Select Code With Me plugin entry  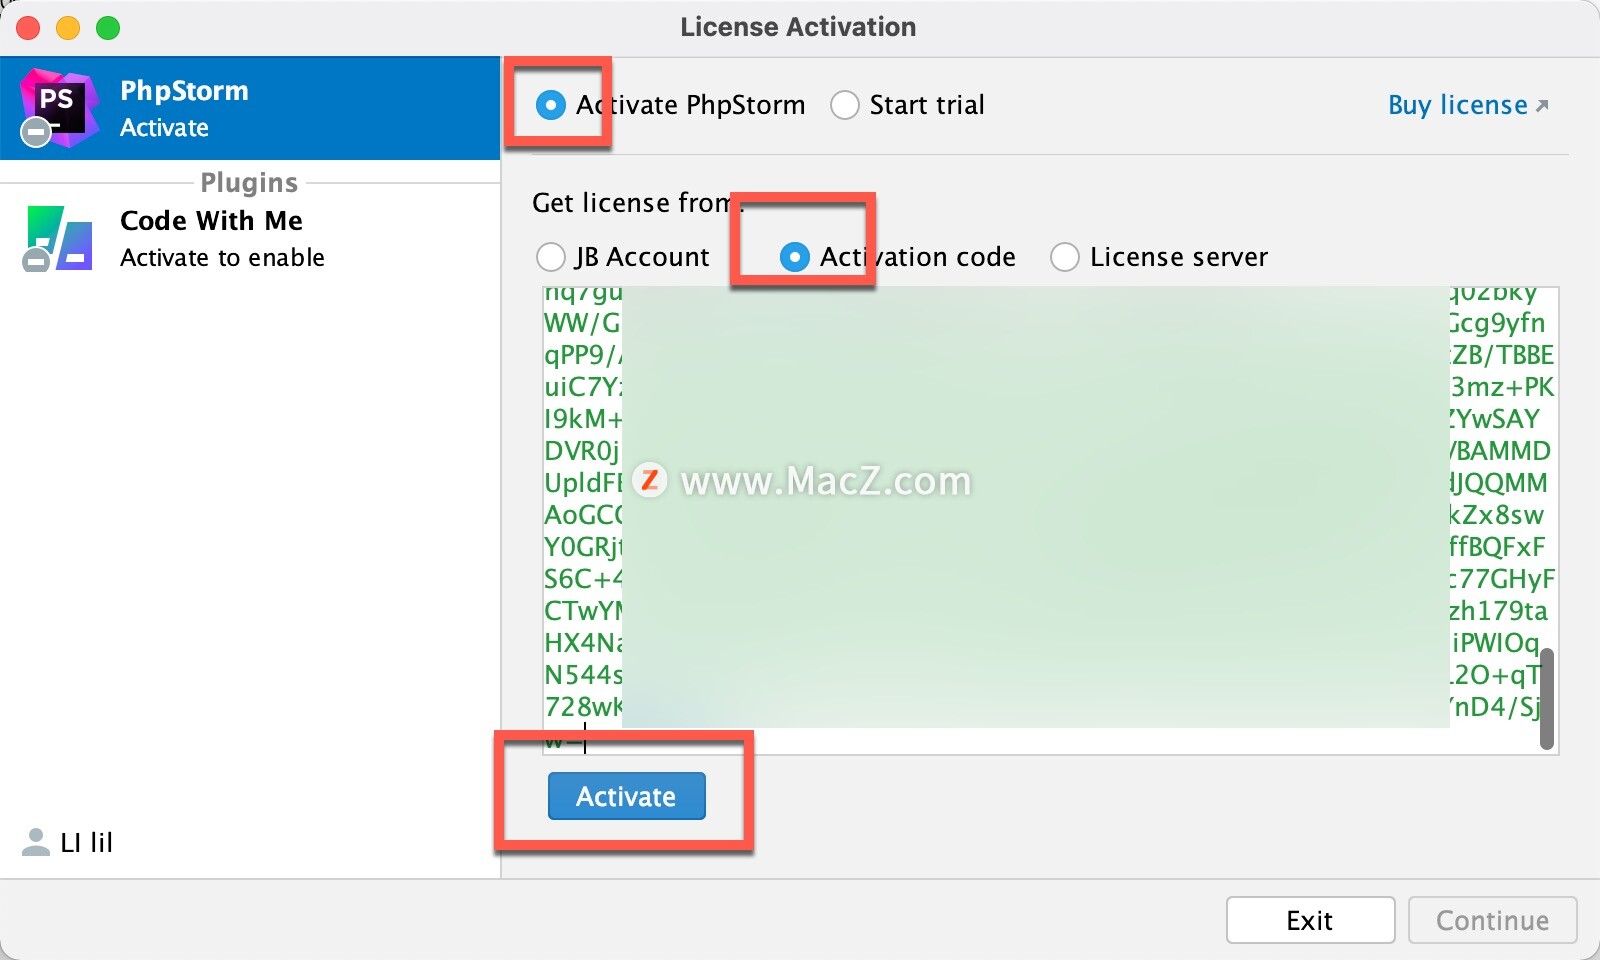click(x=250, y=238)
